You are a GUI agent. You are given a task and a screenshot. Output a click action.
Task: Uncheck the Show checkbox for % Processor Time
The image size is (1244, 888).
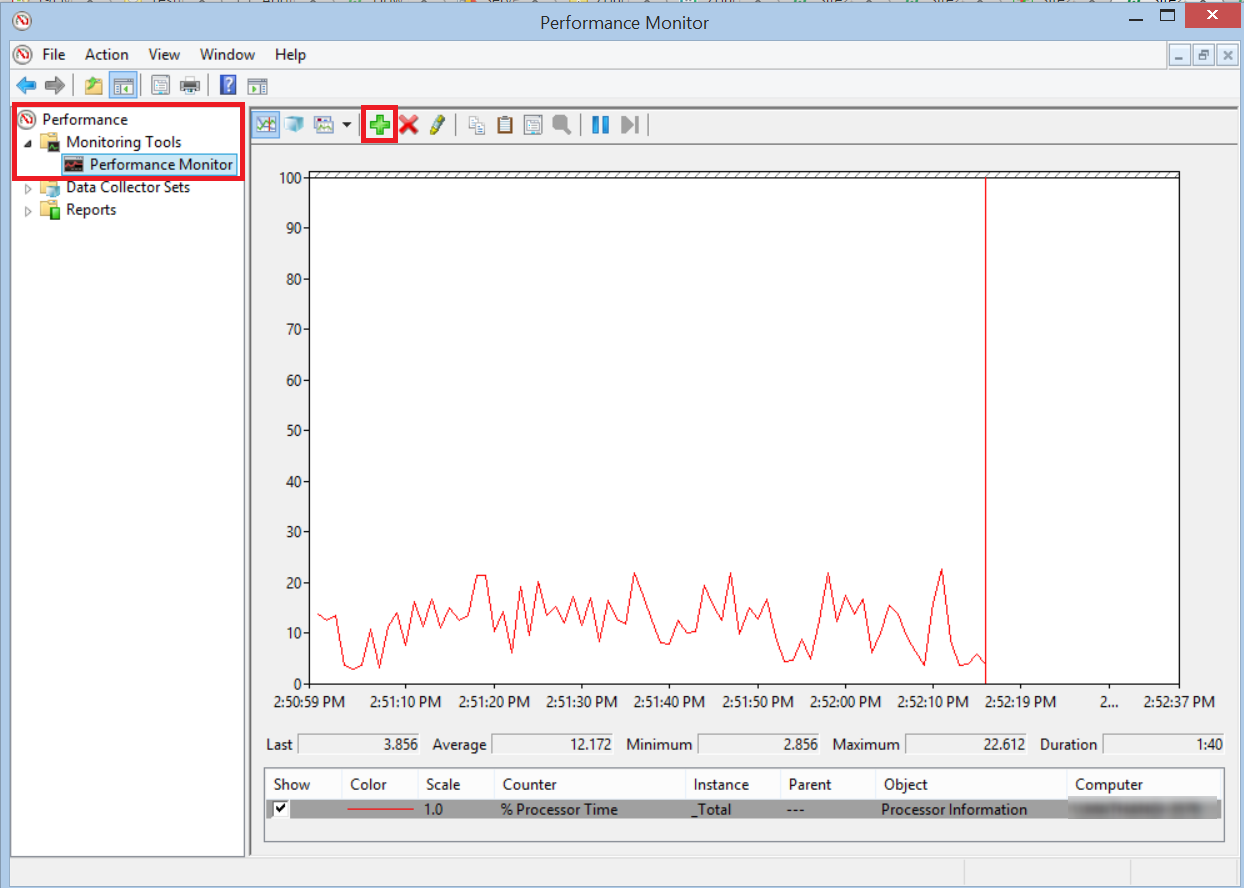[281, 809]
